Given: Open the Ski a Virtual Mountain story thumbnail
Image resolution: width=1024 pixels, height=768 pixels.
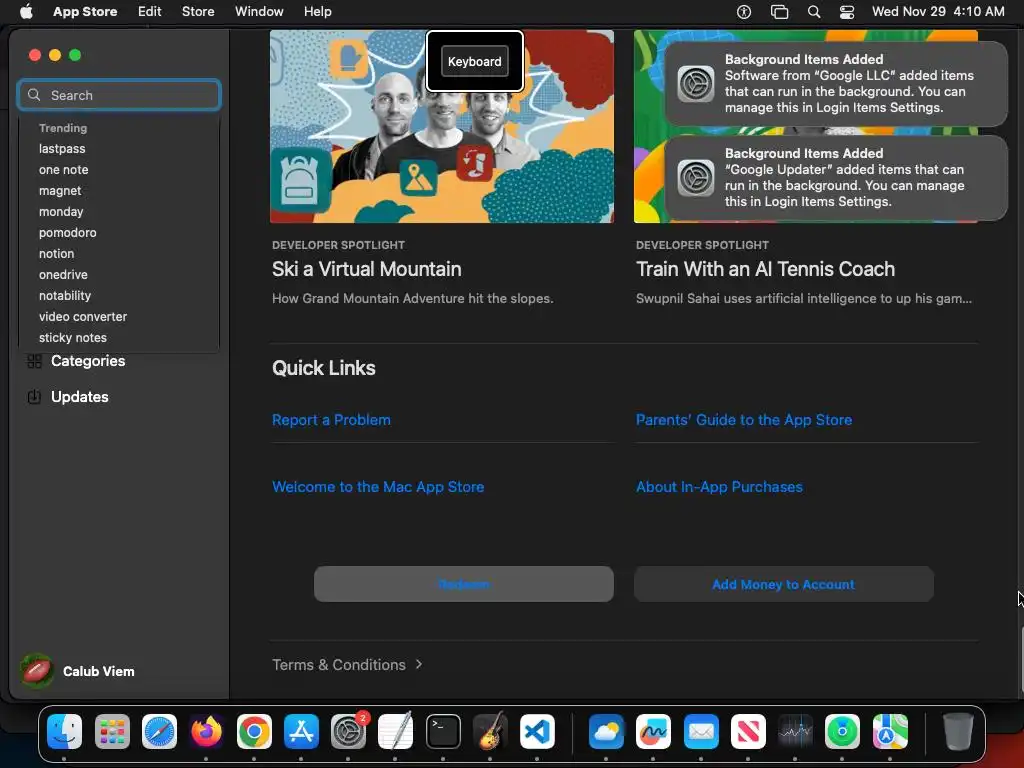Looking at the screenshot, I should click(441, 126).
